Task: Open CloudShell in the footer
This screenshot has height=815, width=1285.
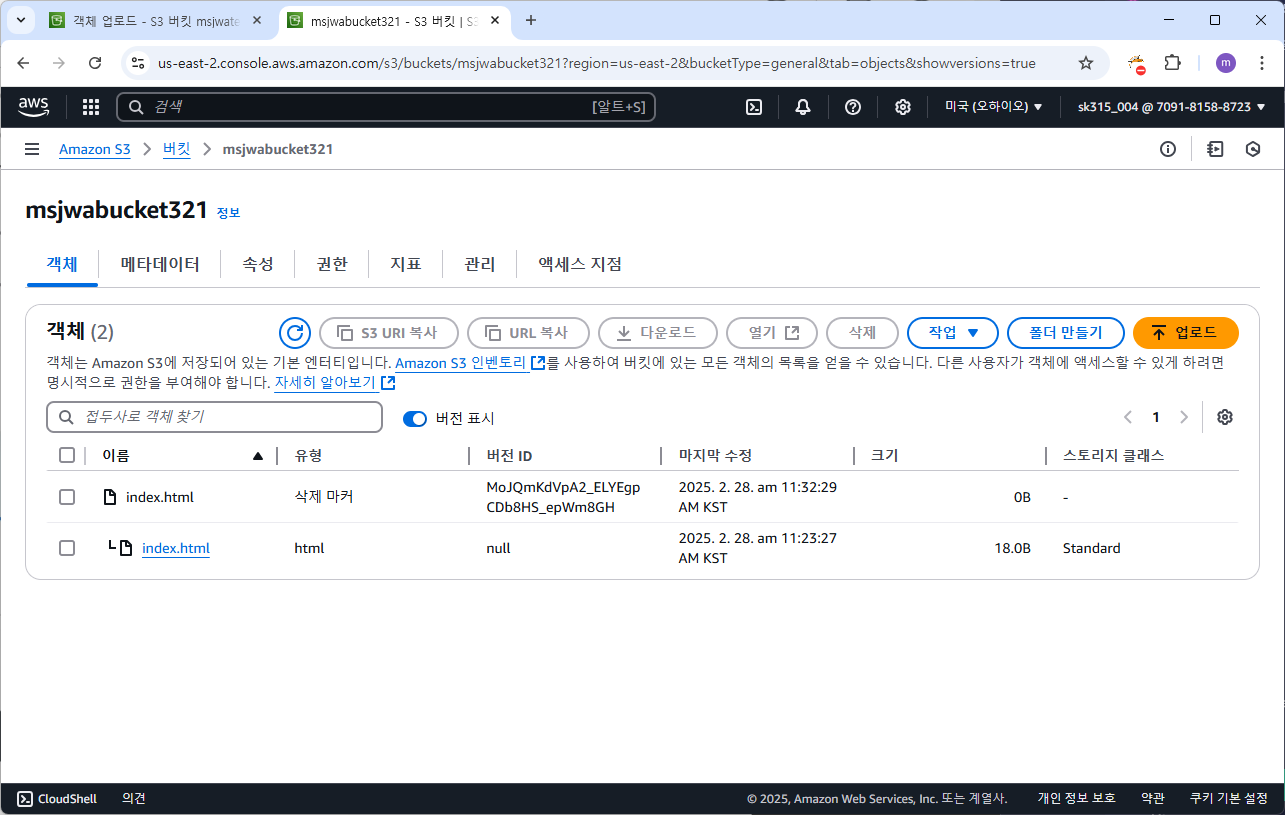Action: pos(57,798)
